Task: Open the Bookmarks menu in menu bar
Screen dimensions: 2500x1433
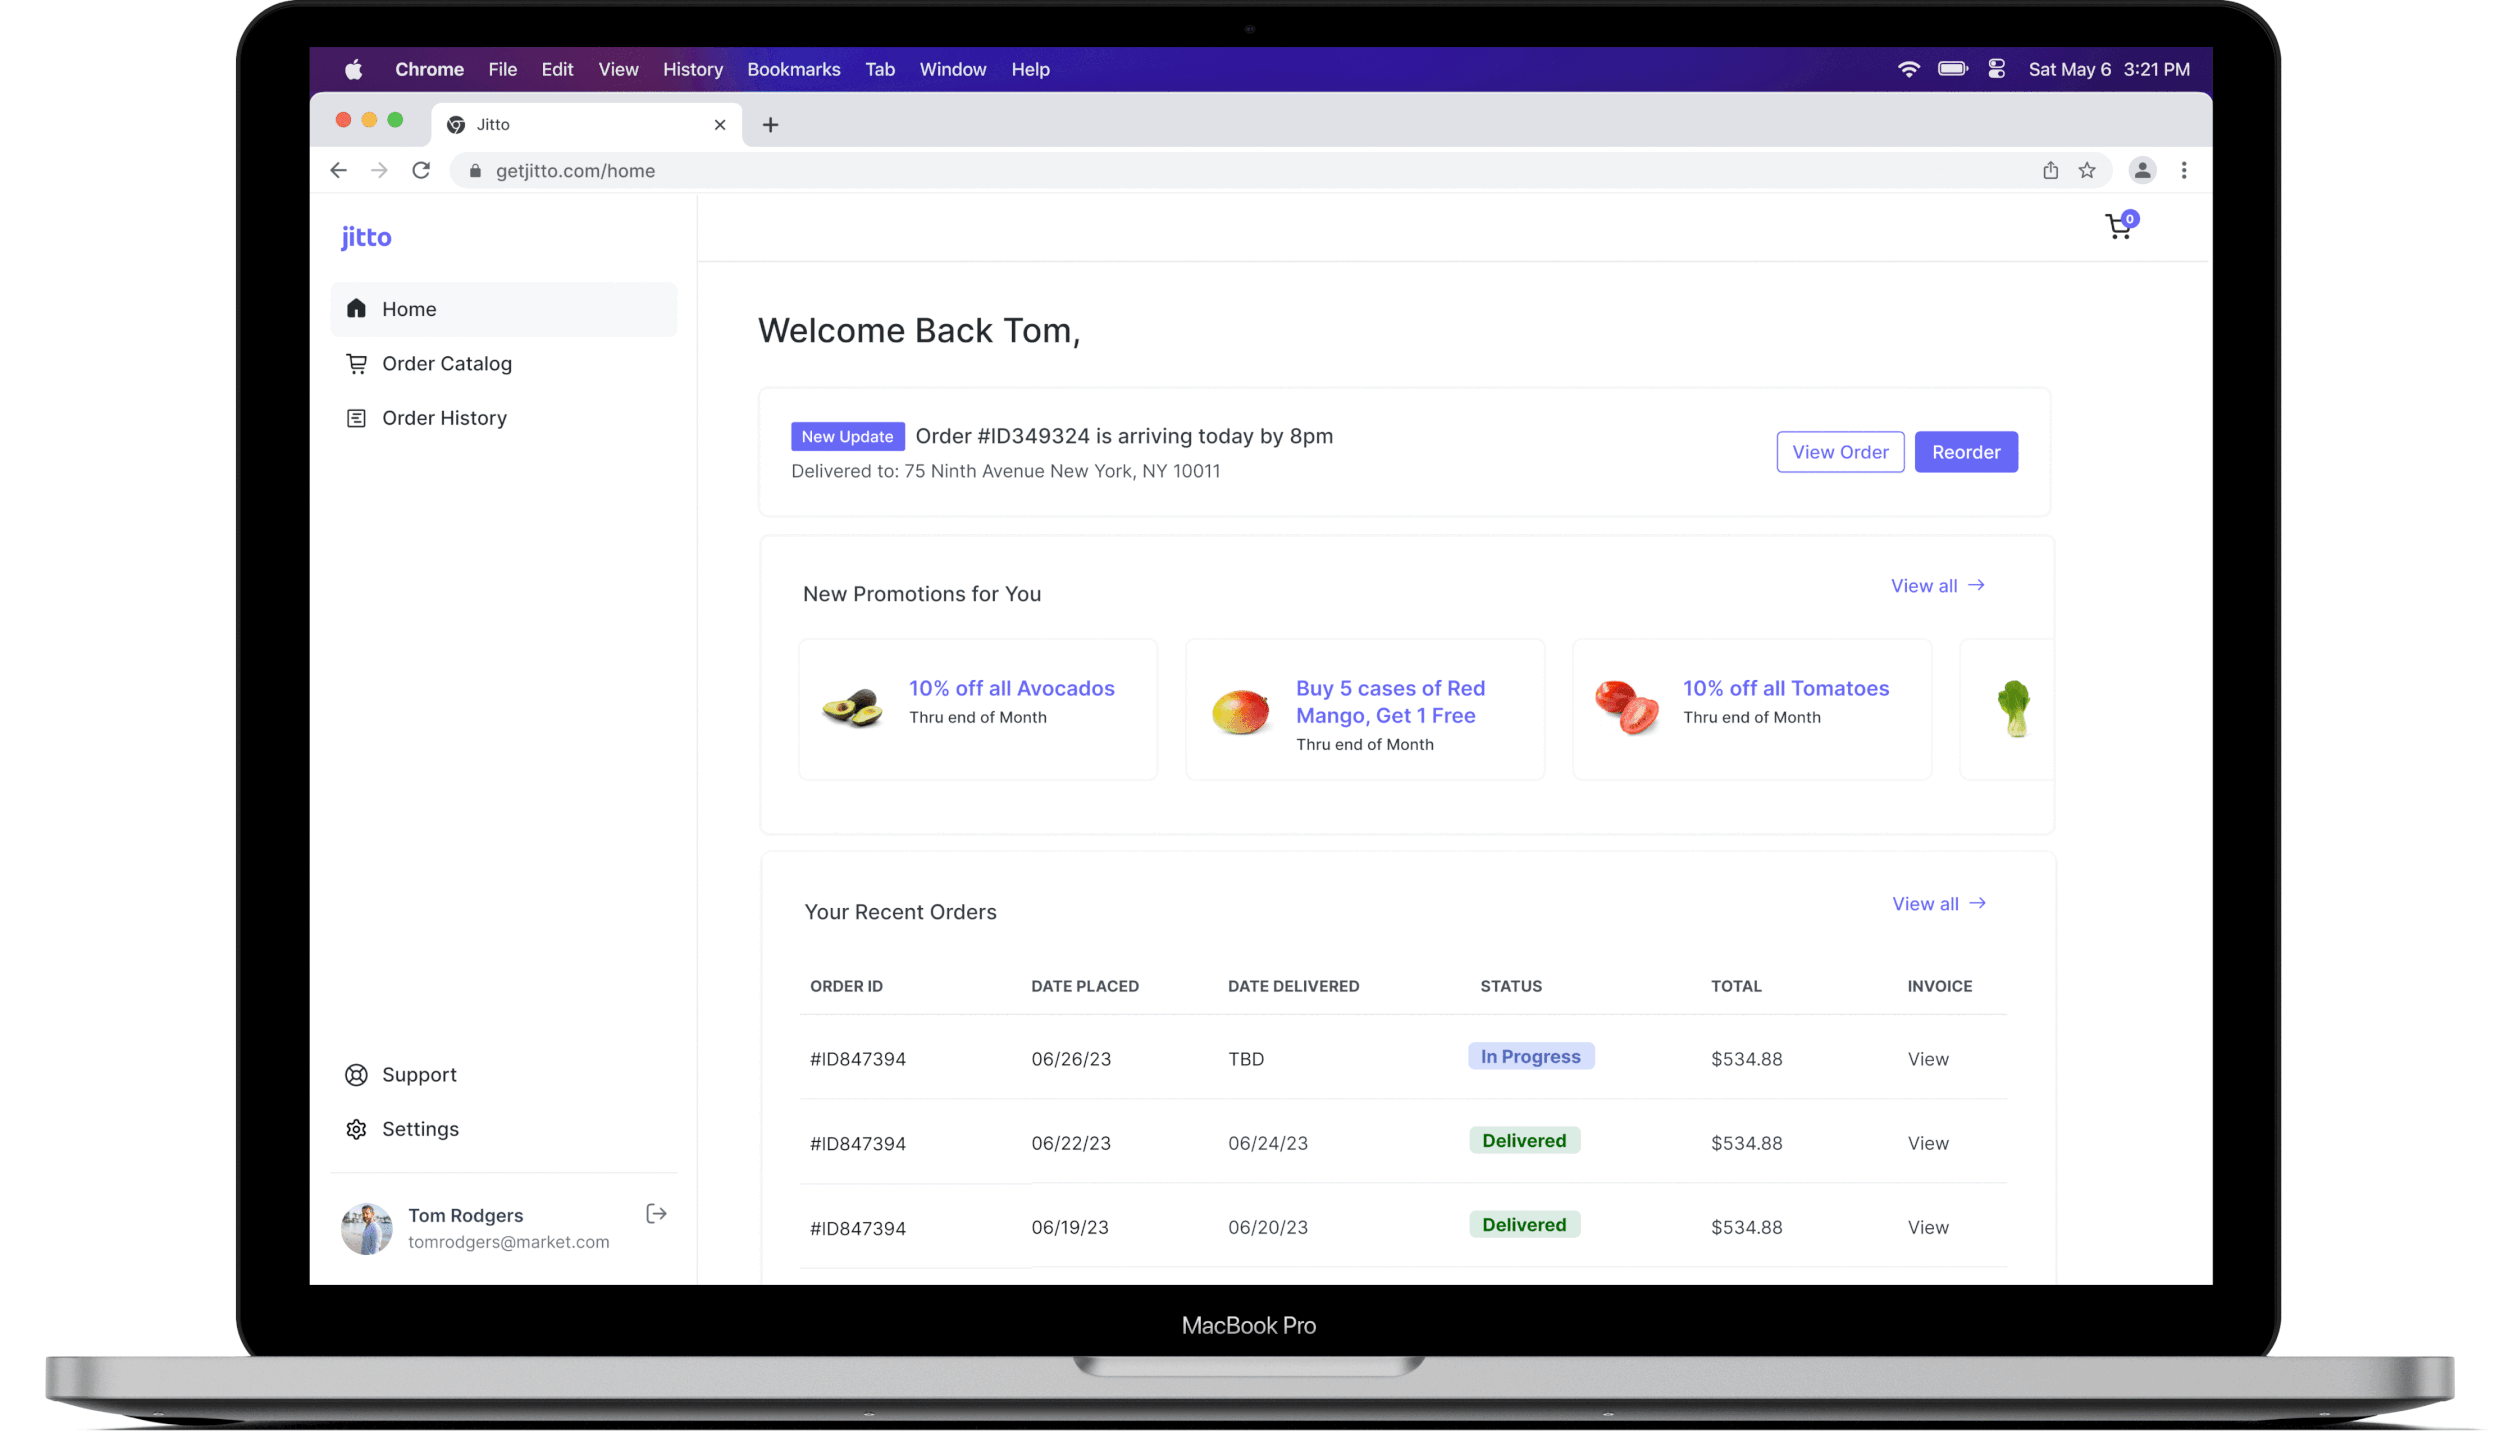Action: [793, 69]
